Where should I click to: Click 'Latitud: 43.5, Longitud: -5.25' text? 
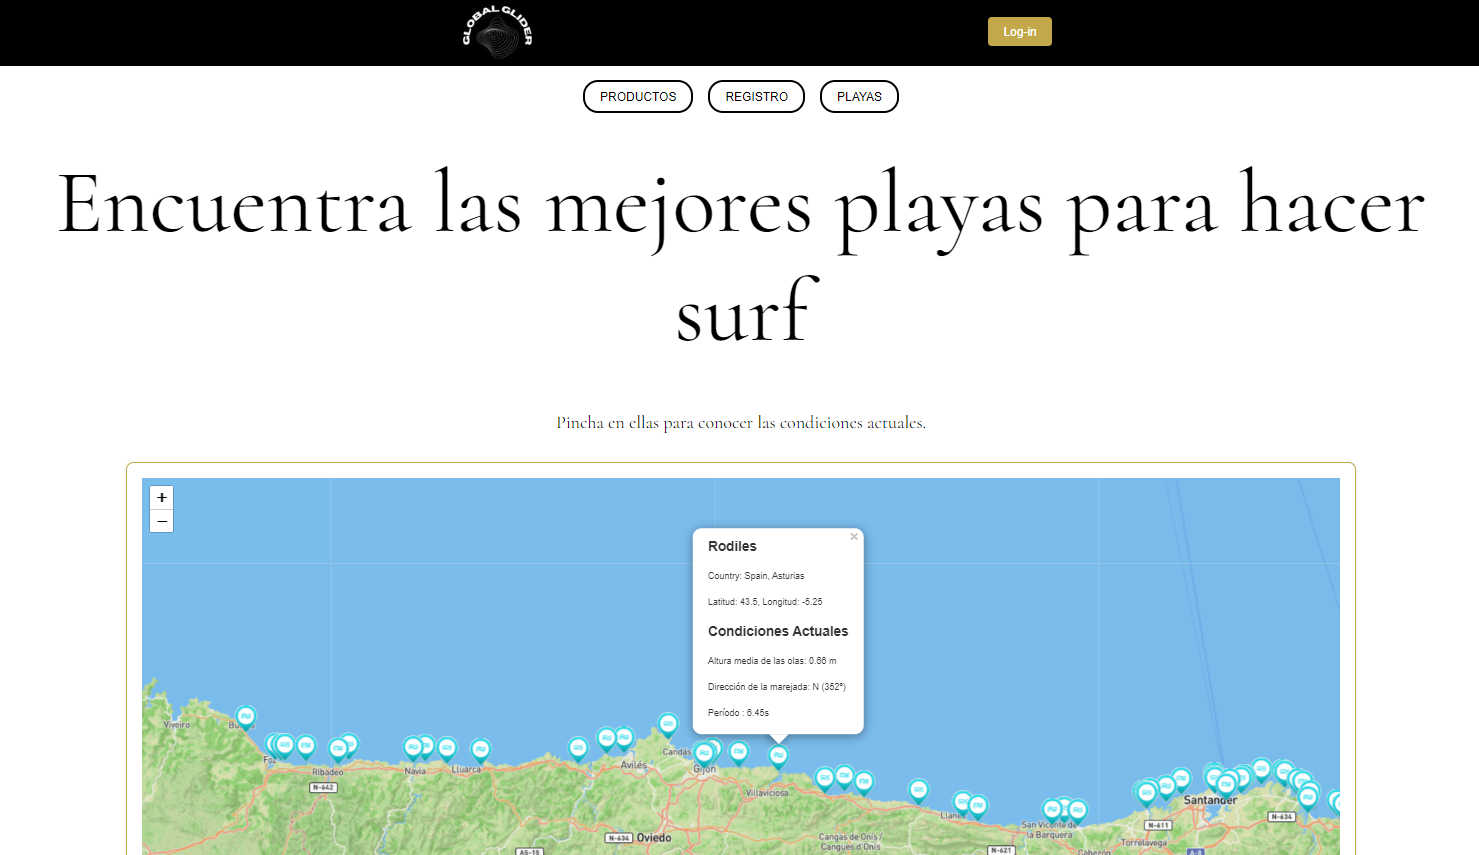click(x=765, y=602)
